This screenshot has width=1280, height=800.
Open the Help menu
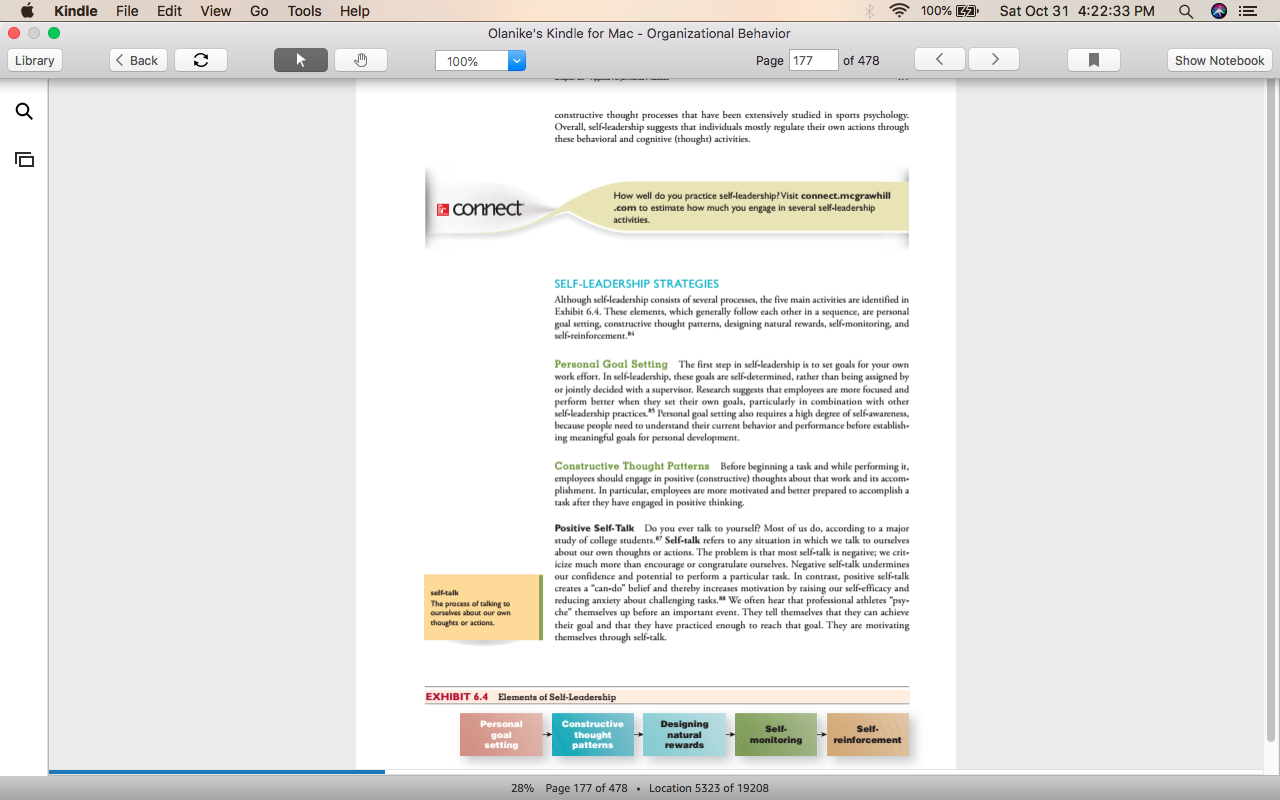tap(355, 11)
